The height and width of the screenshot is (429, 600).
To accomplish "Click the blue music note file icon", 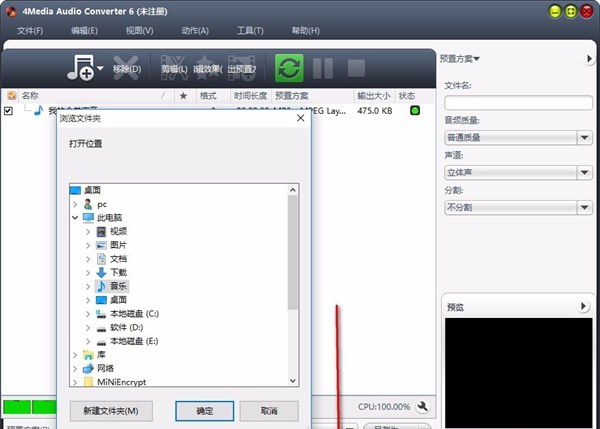I will [x=39, y=110].
